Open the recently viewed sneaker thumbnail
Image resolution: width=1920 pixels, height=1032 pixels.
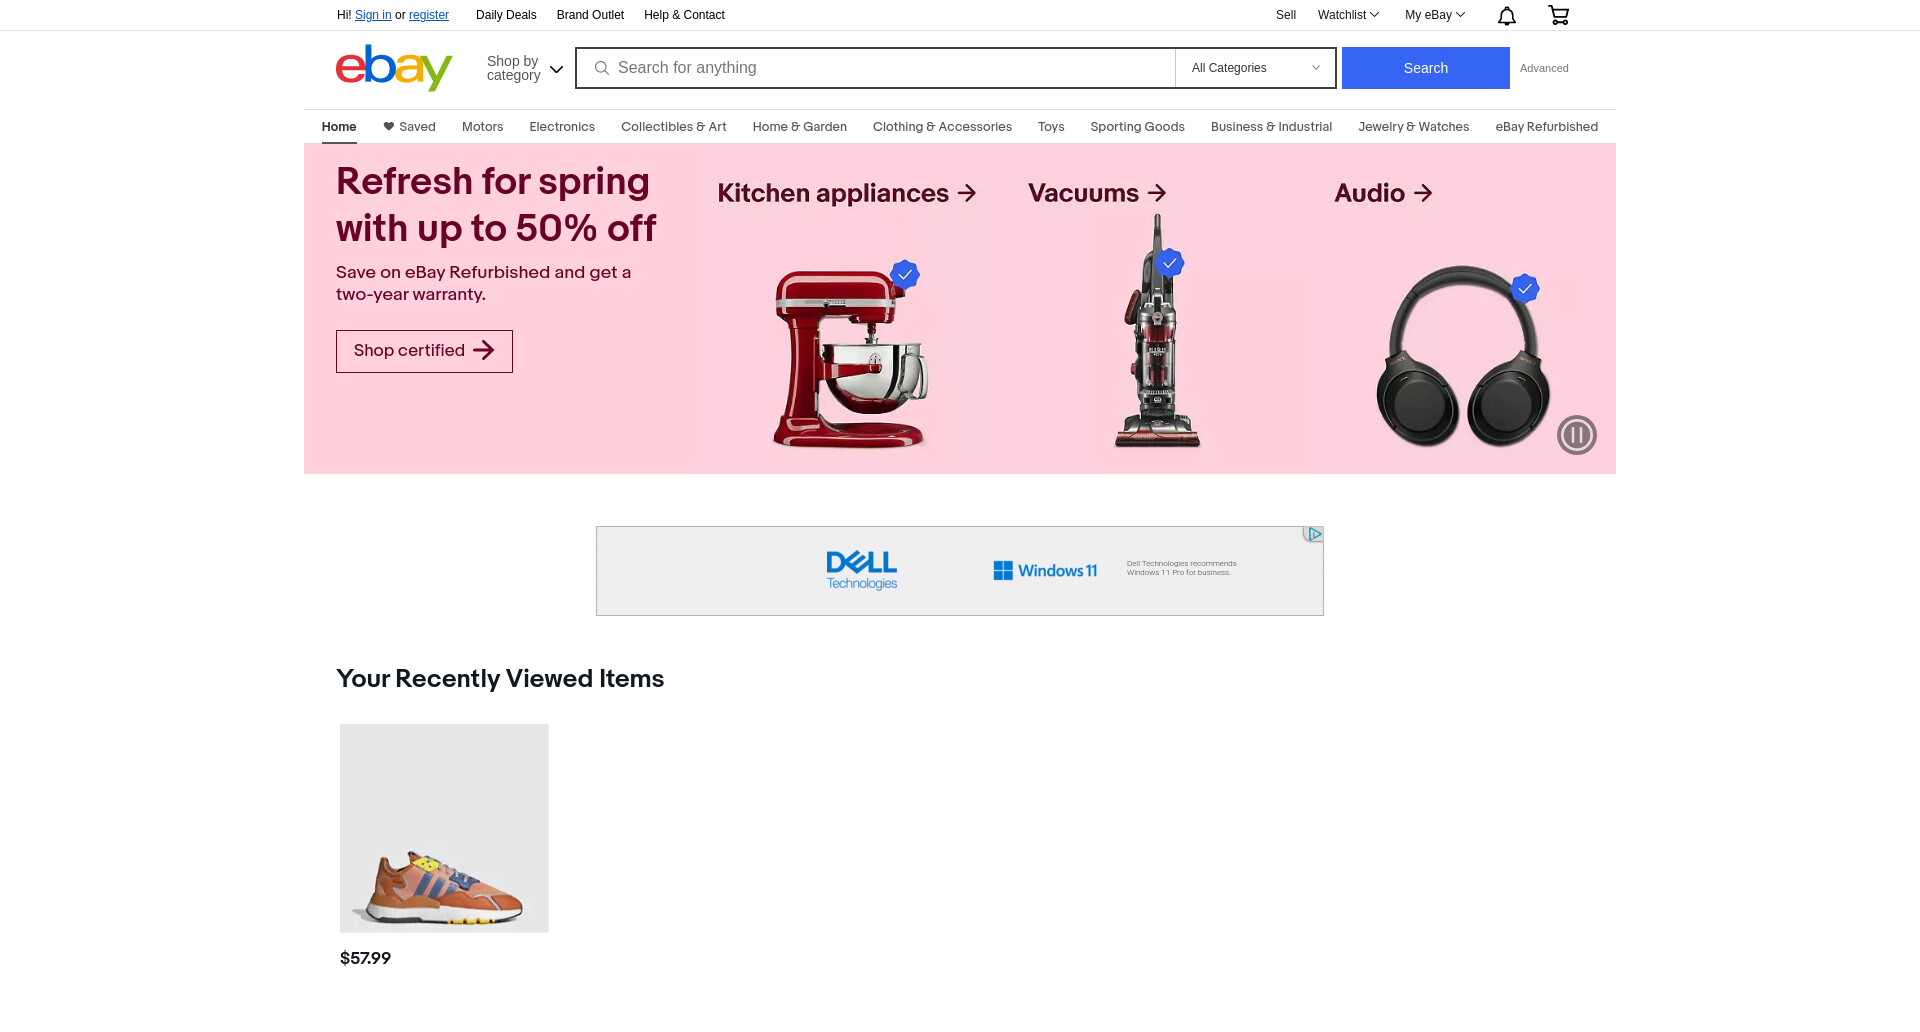point(444,828)
